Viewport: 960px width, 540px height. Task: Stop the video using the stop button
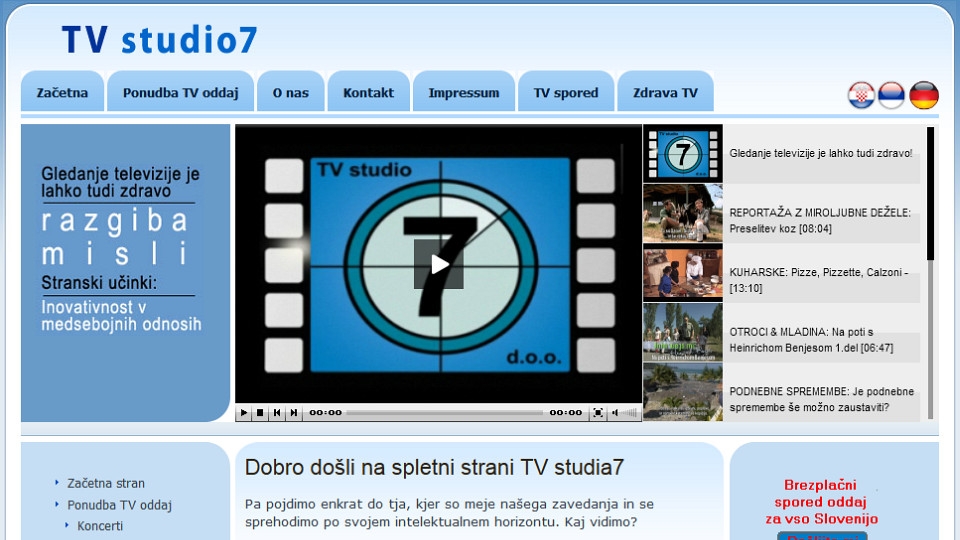click(260, 412)
